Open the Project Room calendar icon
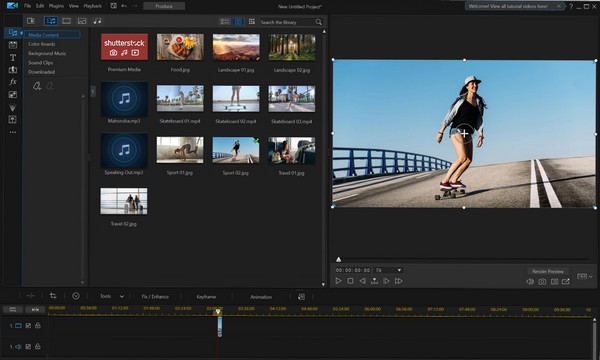600x360 pixels. coord(13,45)
